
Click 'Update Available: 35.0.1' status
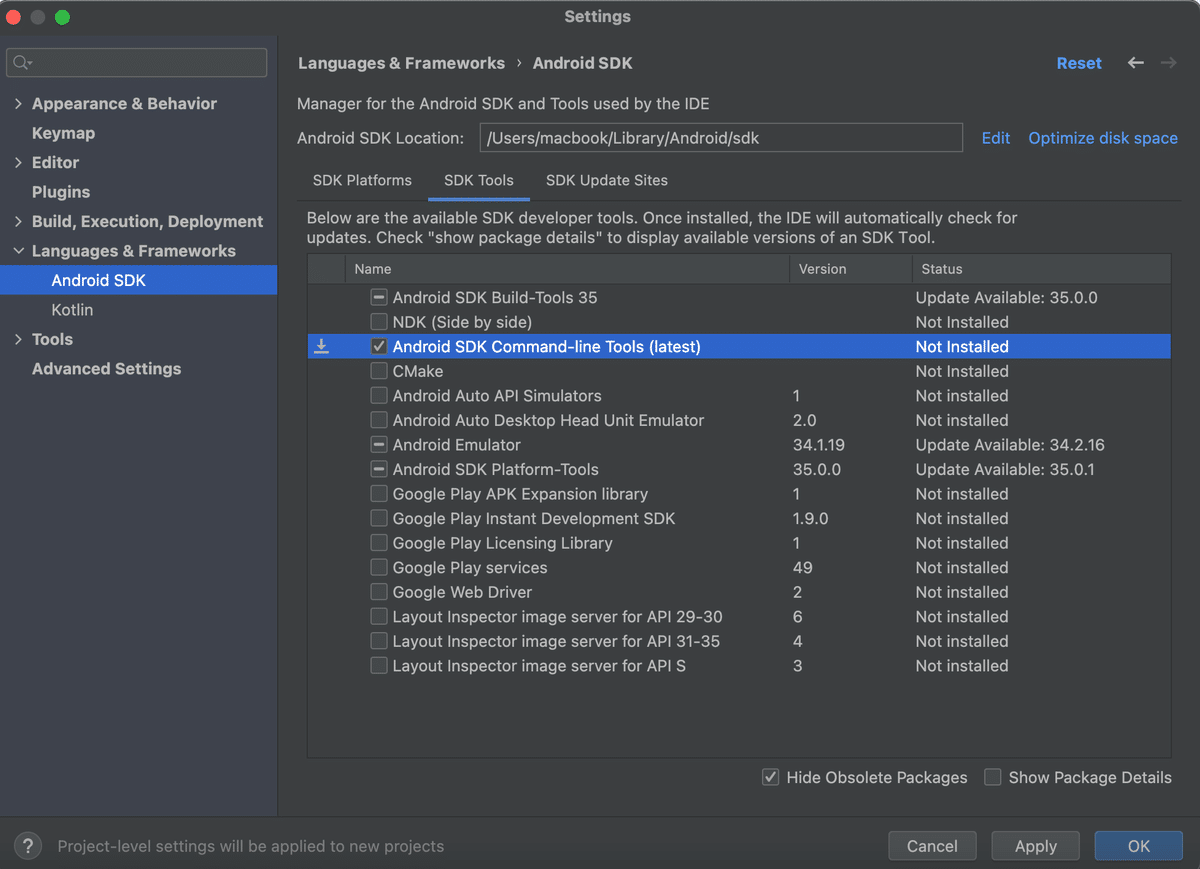pyautogui.click(x=1005, y=469)
